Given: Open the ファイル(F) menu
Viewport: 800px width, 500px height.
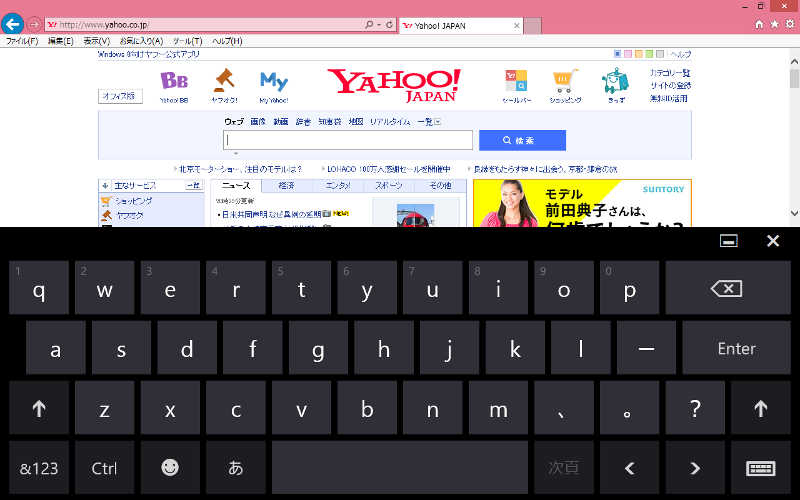Looking at the screenshot, I should (x=22, y=41).
